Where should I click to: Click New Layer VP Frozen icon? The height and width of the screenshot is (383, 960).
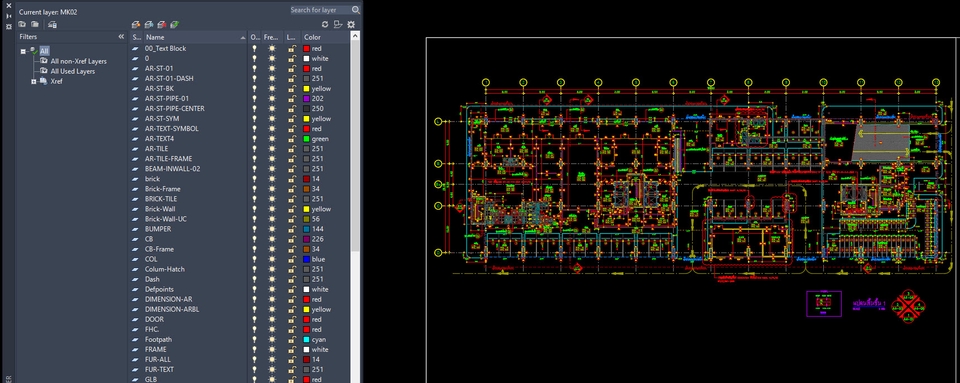[149, 24]
